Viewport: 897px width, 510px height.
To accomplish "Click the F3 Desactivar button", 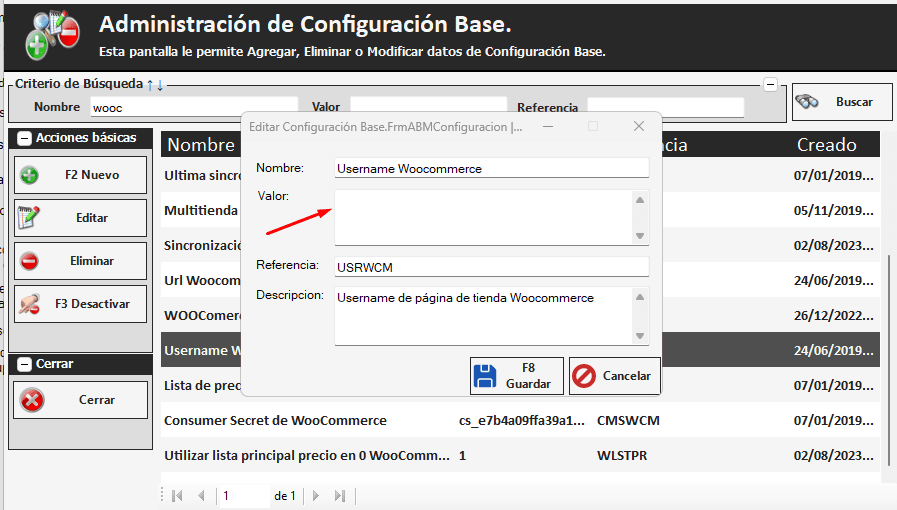I will 80,304.
